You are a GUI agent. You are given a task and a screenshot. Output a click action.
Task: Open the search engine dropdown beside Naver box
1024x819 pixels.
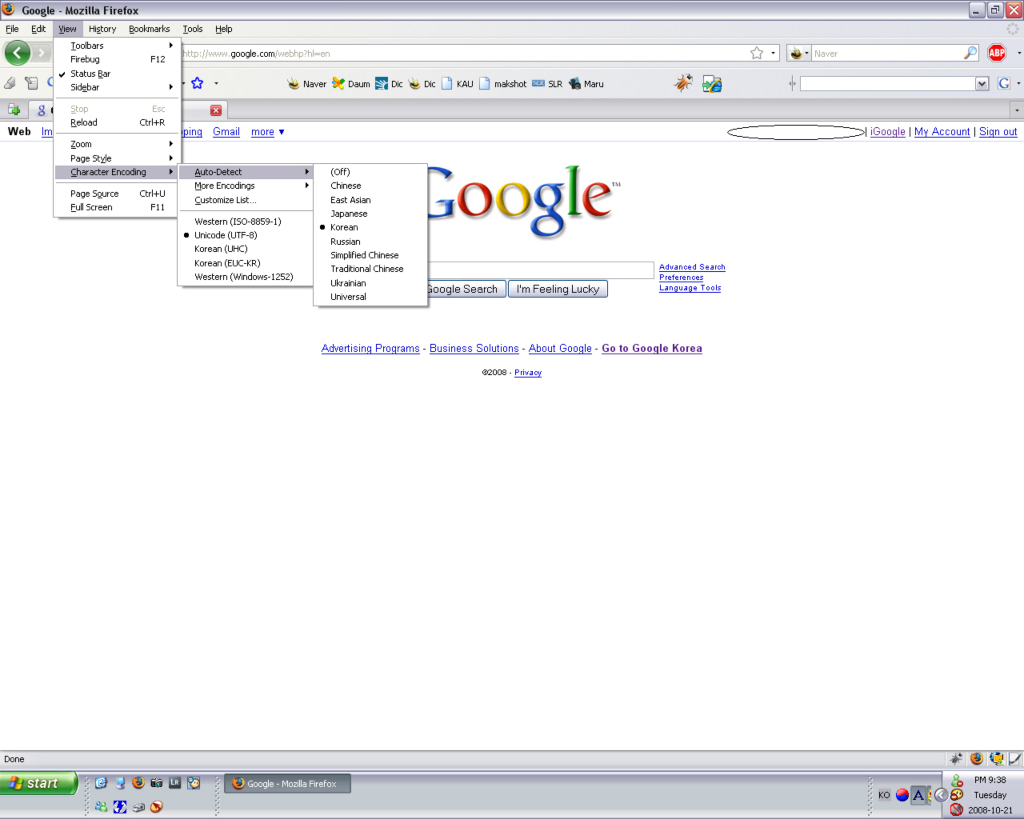798,54
